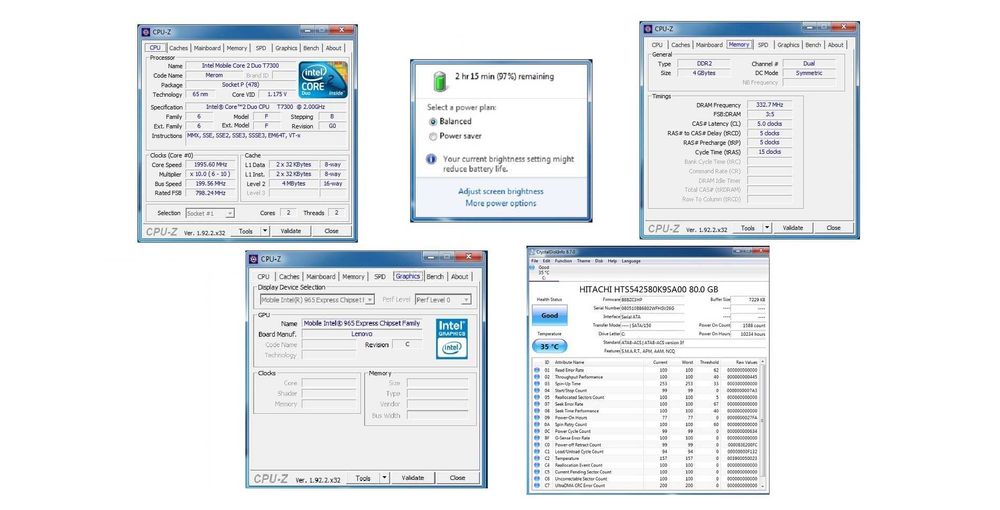Click the status icon for Load/Unload Cycle Count
This screenshot has height=510, width=1000.
point(537,451)
